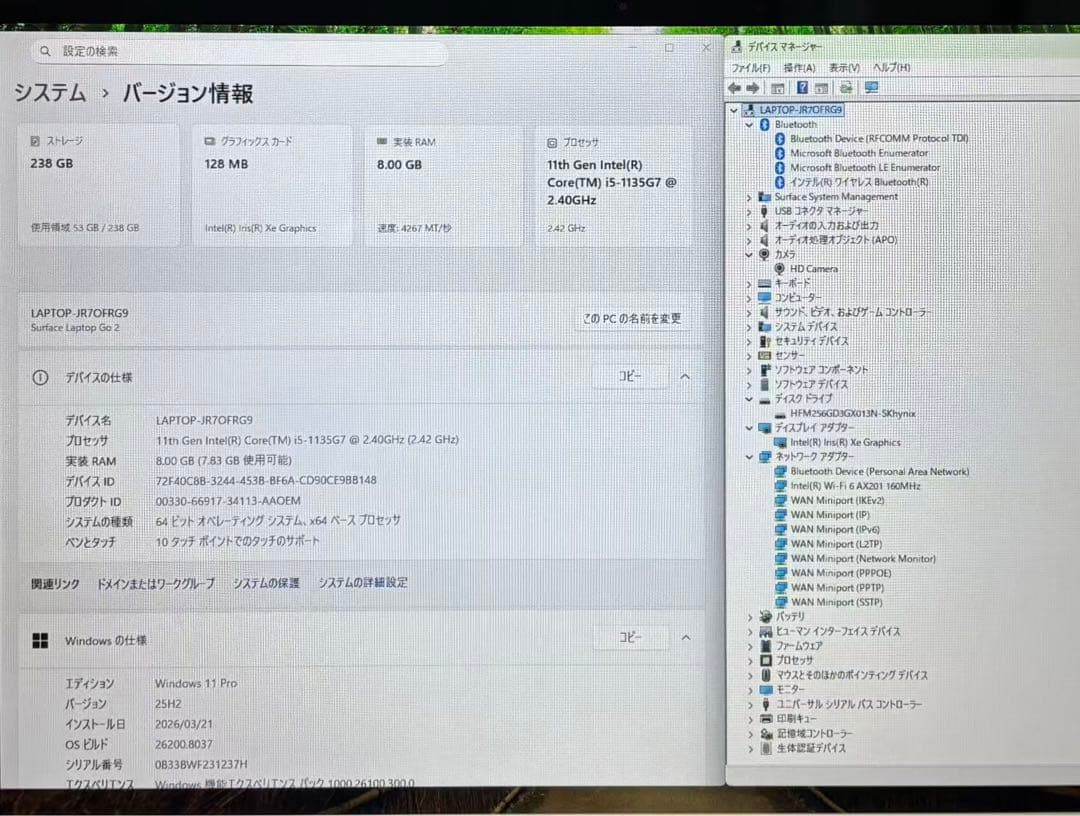
Task: Click the Back arrow in Device Manager toolbar
Action: click(736, 88)
